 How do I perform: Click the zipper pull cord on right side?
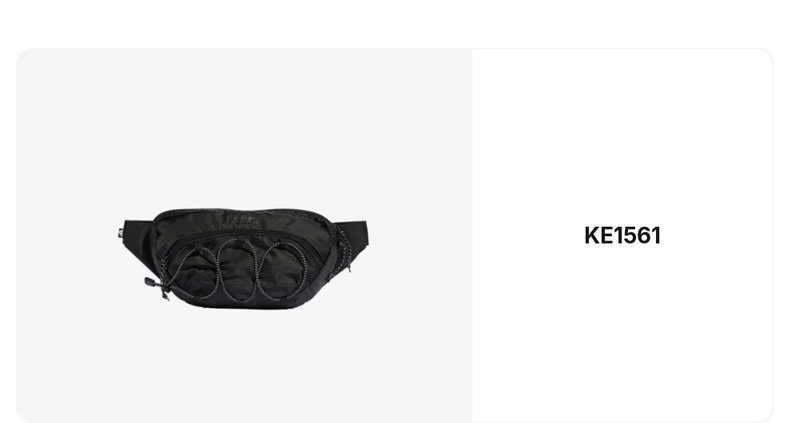pos(346,252)
